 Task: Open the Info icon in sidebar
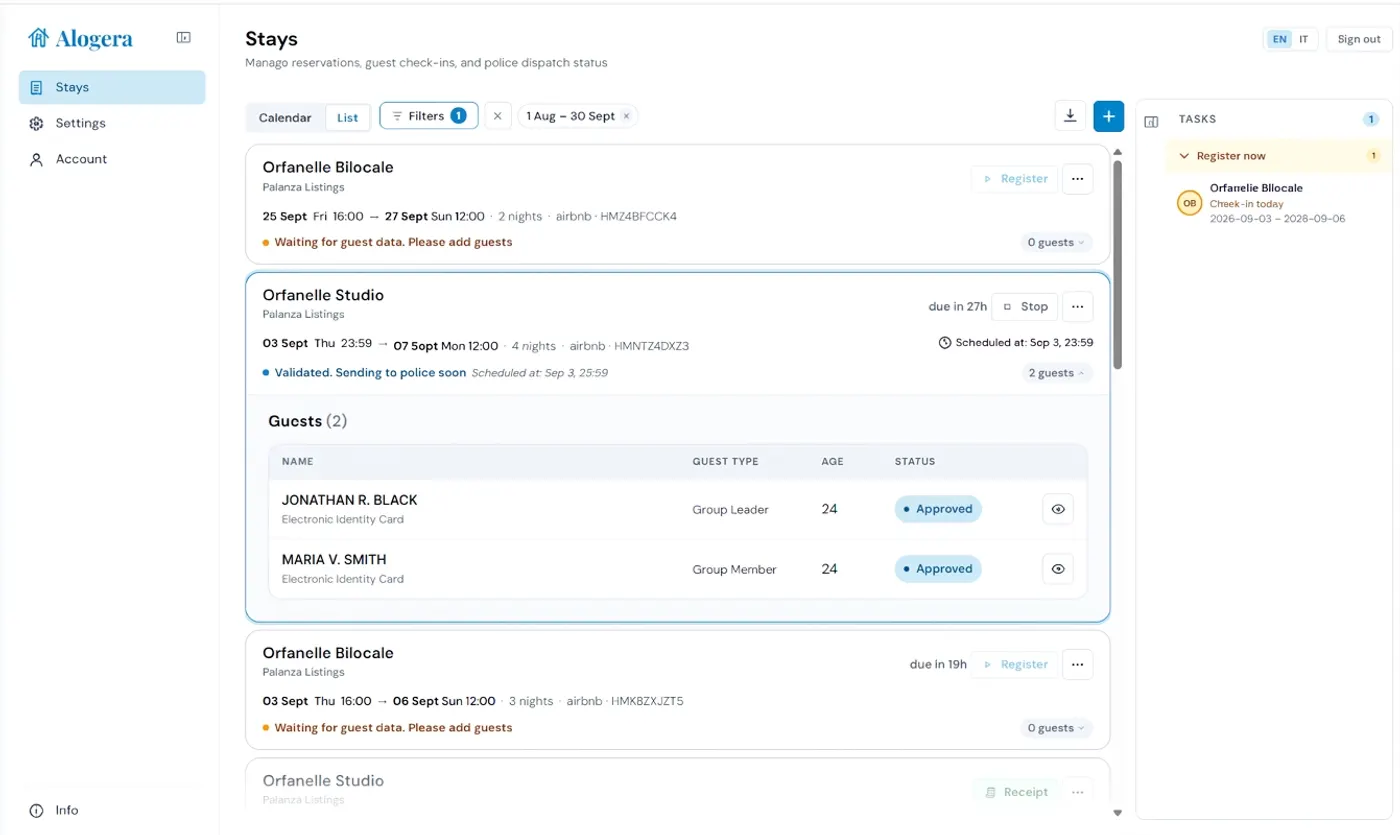(37, 810)
